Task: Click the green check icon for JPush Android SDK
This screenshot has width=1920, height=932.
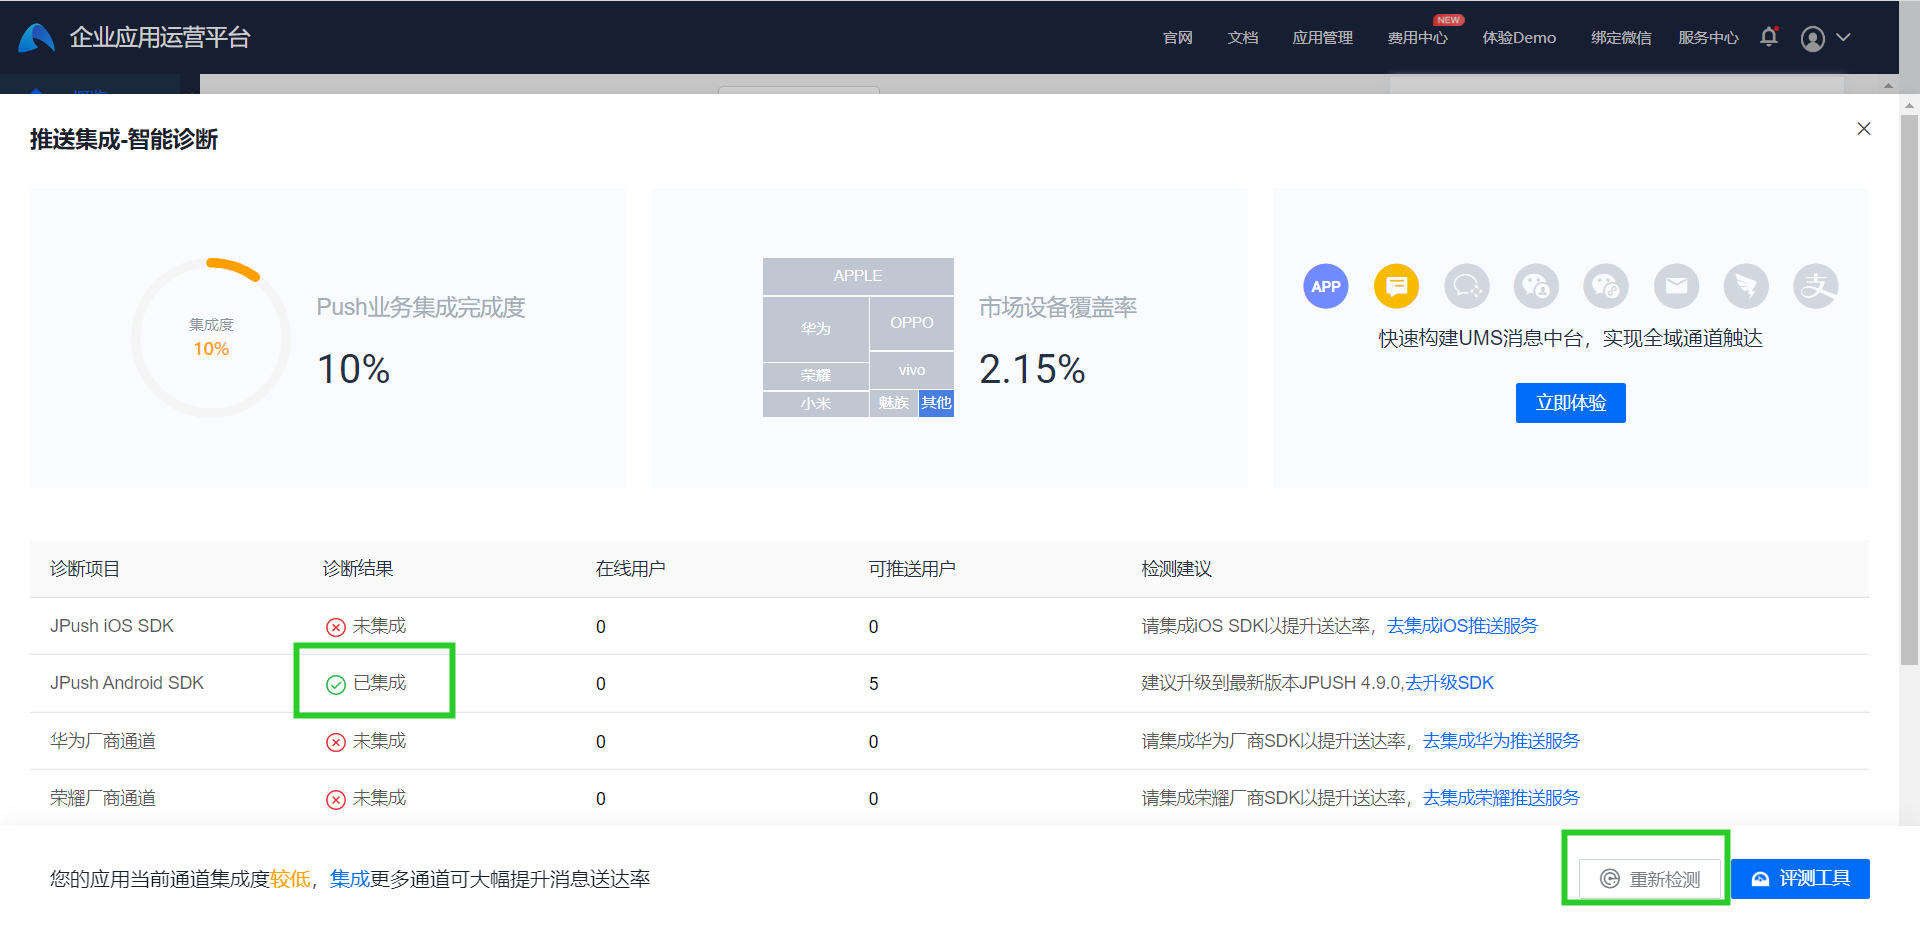Action: 336,684
